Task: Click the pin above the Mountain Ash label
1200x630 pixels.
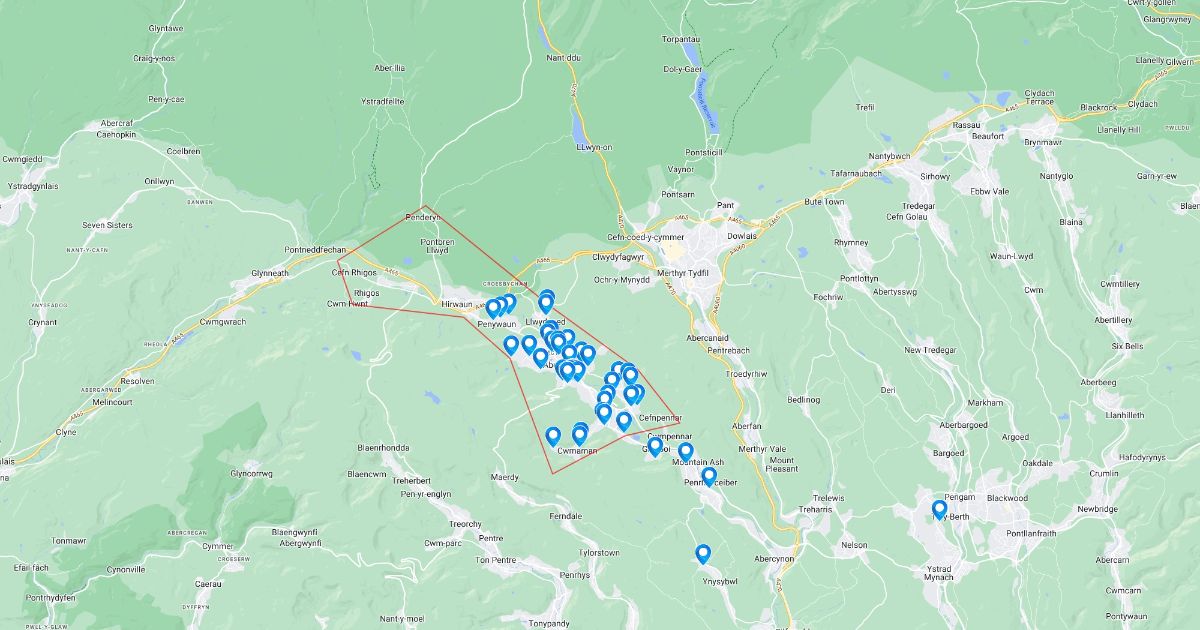Action: tap(685, 452)
